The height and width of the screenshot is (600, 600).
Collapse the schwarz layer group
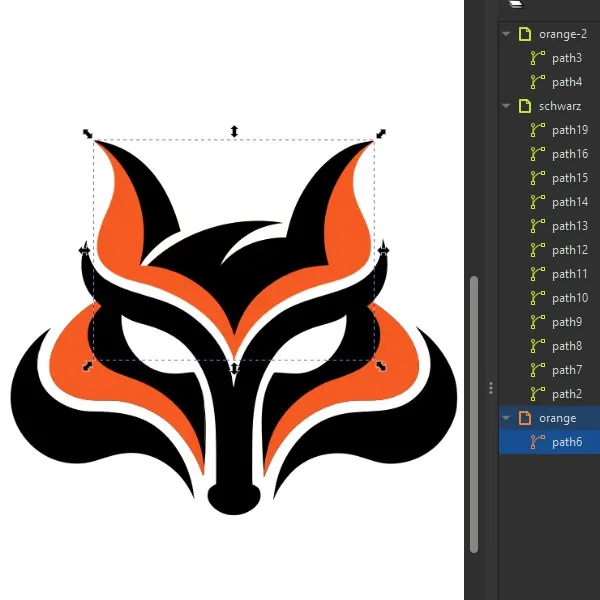click(x=507, y=106)
